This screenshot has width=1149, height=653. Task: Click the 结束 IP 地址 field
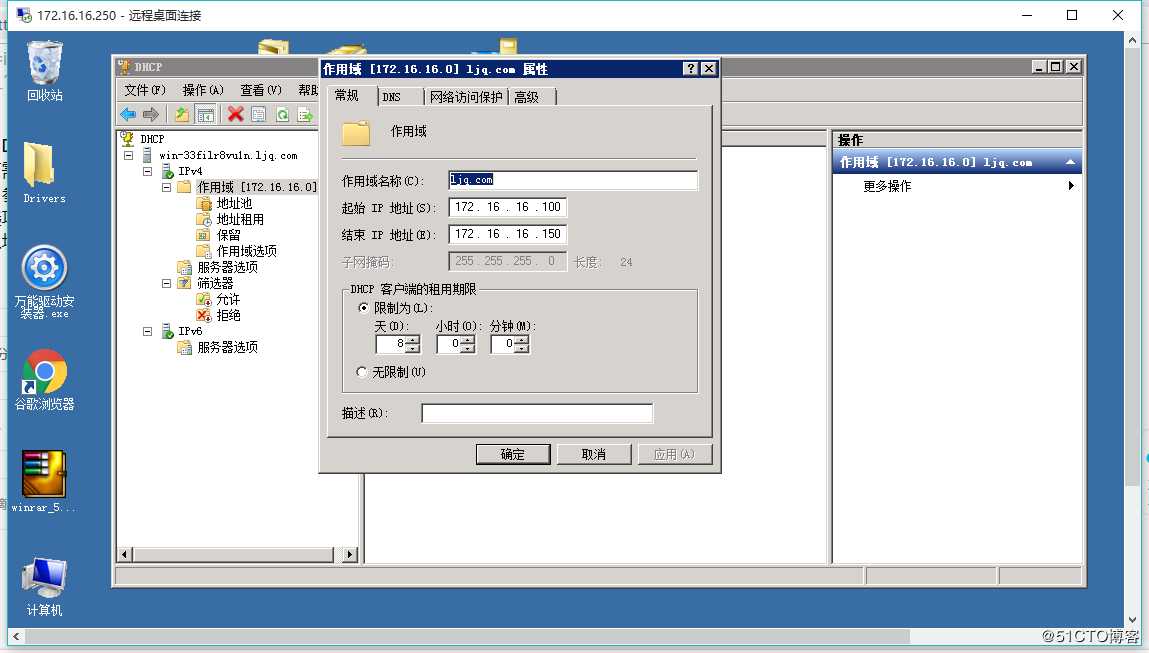click(507, 235)
